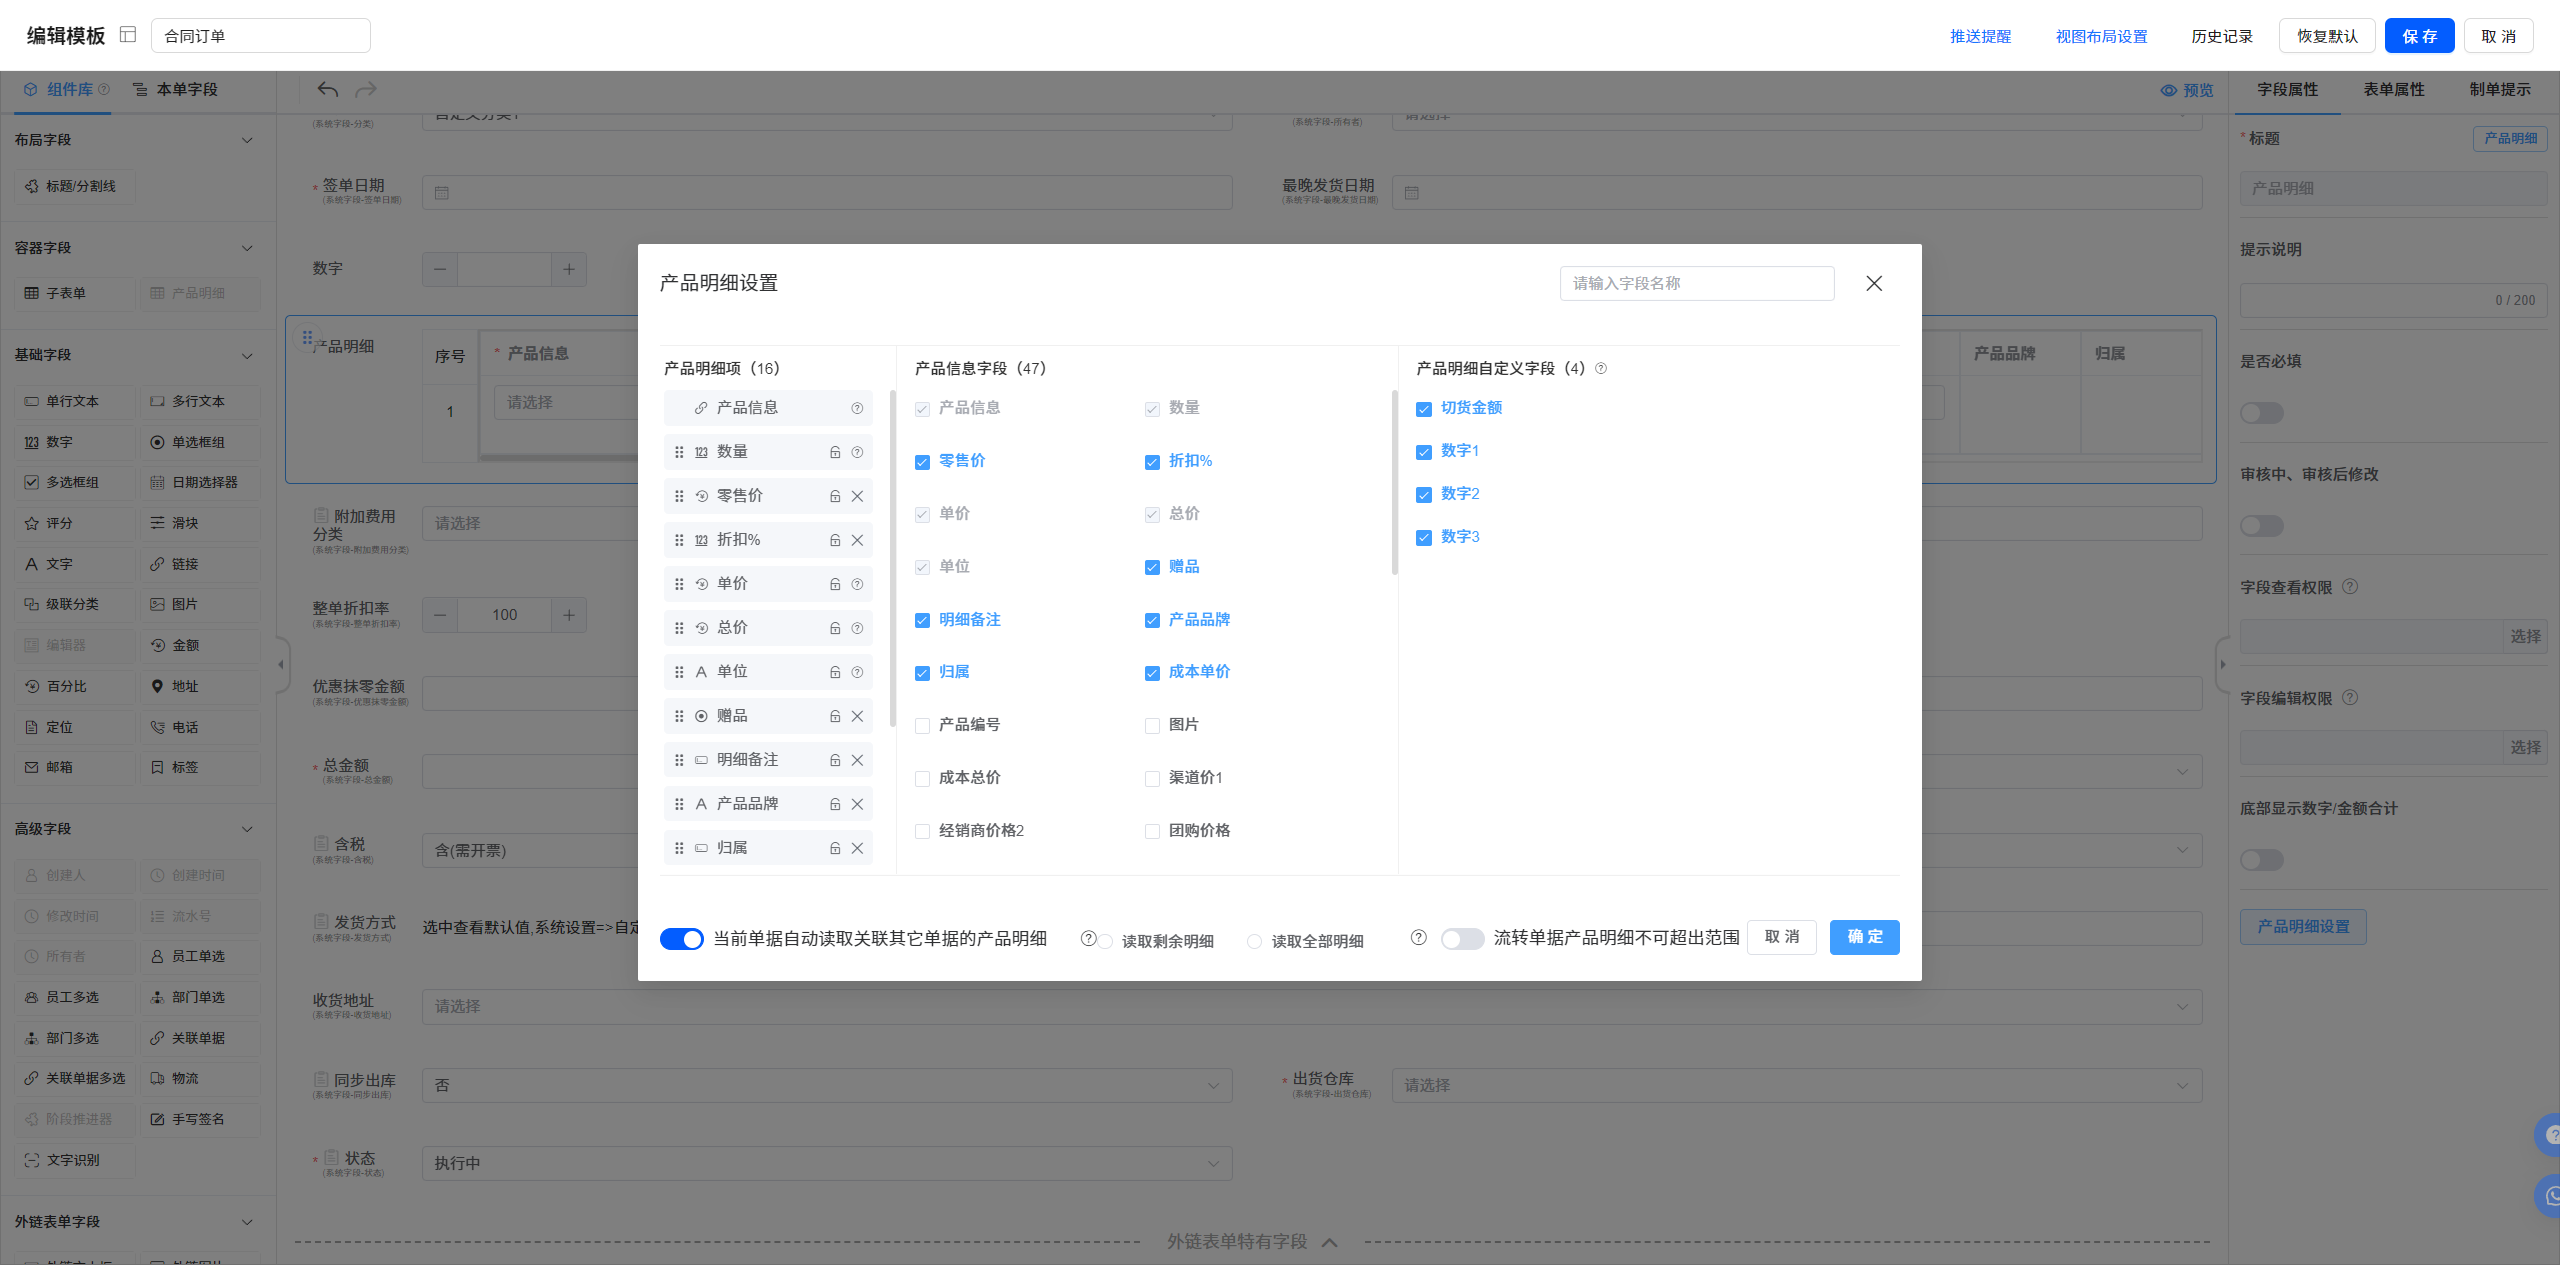
Task: Switch to 表单属性 tab
Action: [x=2393, y=90]
